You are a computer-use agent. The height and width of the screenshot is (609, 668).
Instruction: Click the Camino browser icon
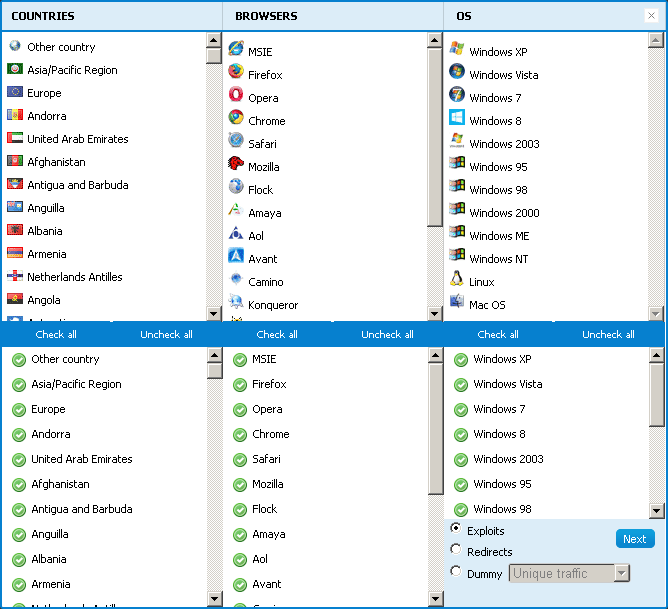(236, 279)
